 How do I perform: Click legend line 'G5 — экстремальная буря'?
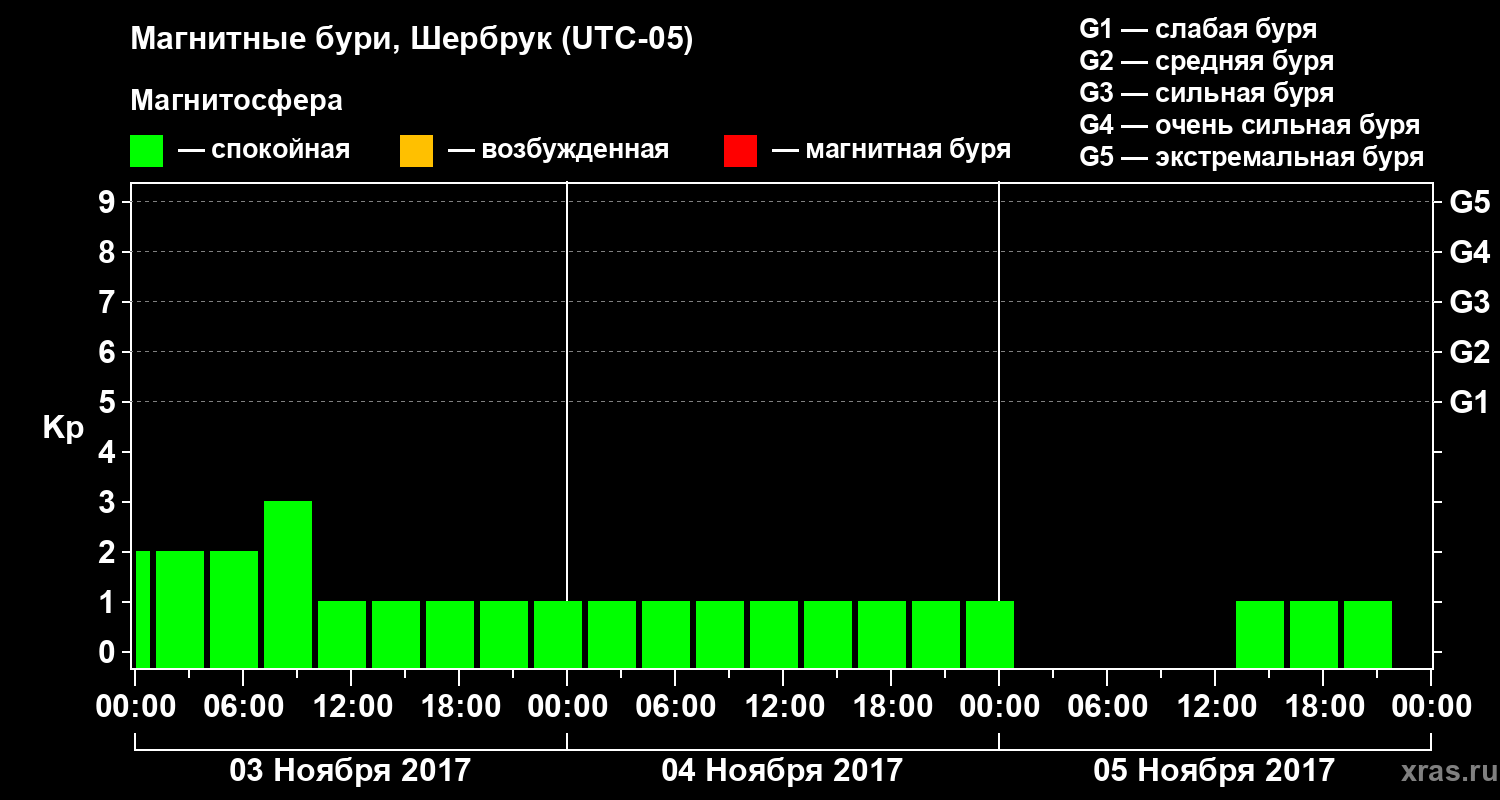coord(1251,157)
